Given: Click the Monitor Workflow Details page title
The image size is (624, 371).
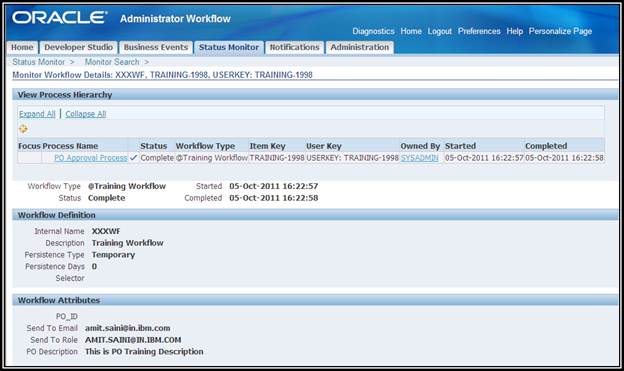Looking at the screenshot, I should 162,75.
